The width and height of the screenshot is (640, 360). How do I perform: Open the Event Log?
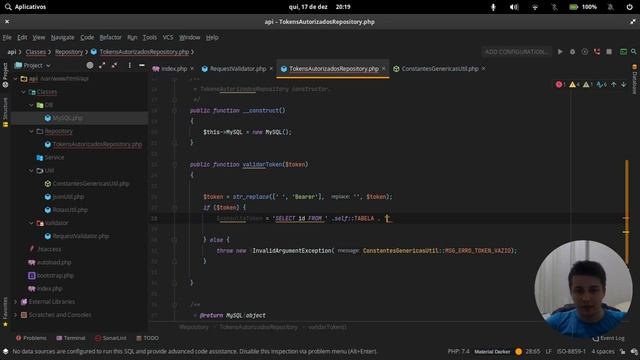click(609, 338)
